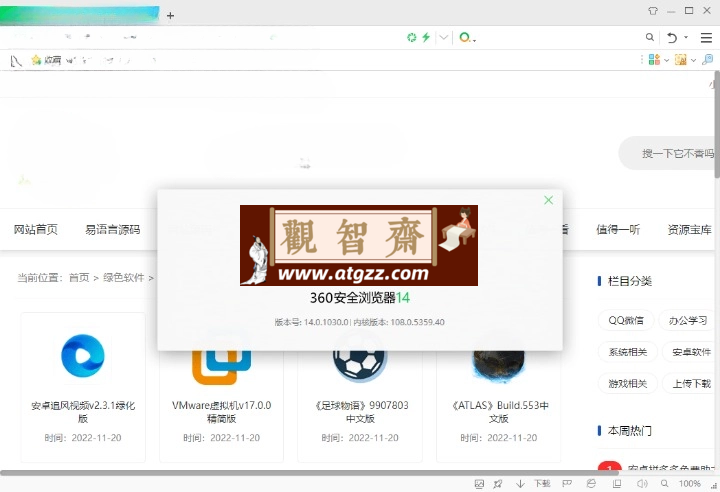Click the 本周热门 sidebar heading
Viewport: 720px width, 492px height.
pyautogui.click(x=630, y=430)
